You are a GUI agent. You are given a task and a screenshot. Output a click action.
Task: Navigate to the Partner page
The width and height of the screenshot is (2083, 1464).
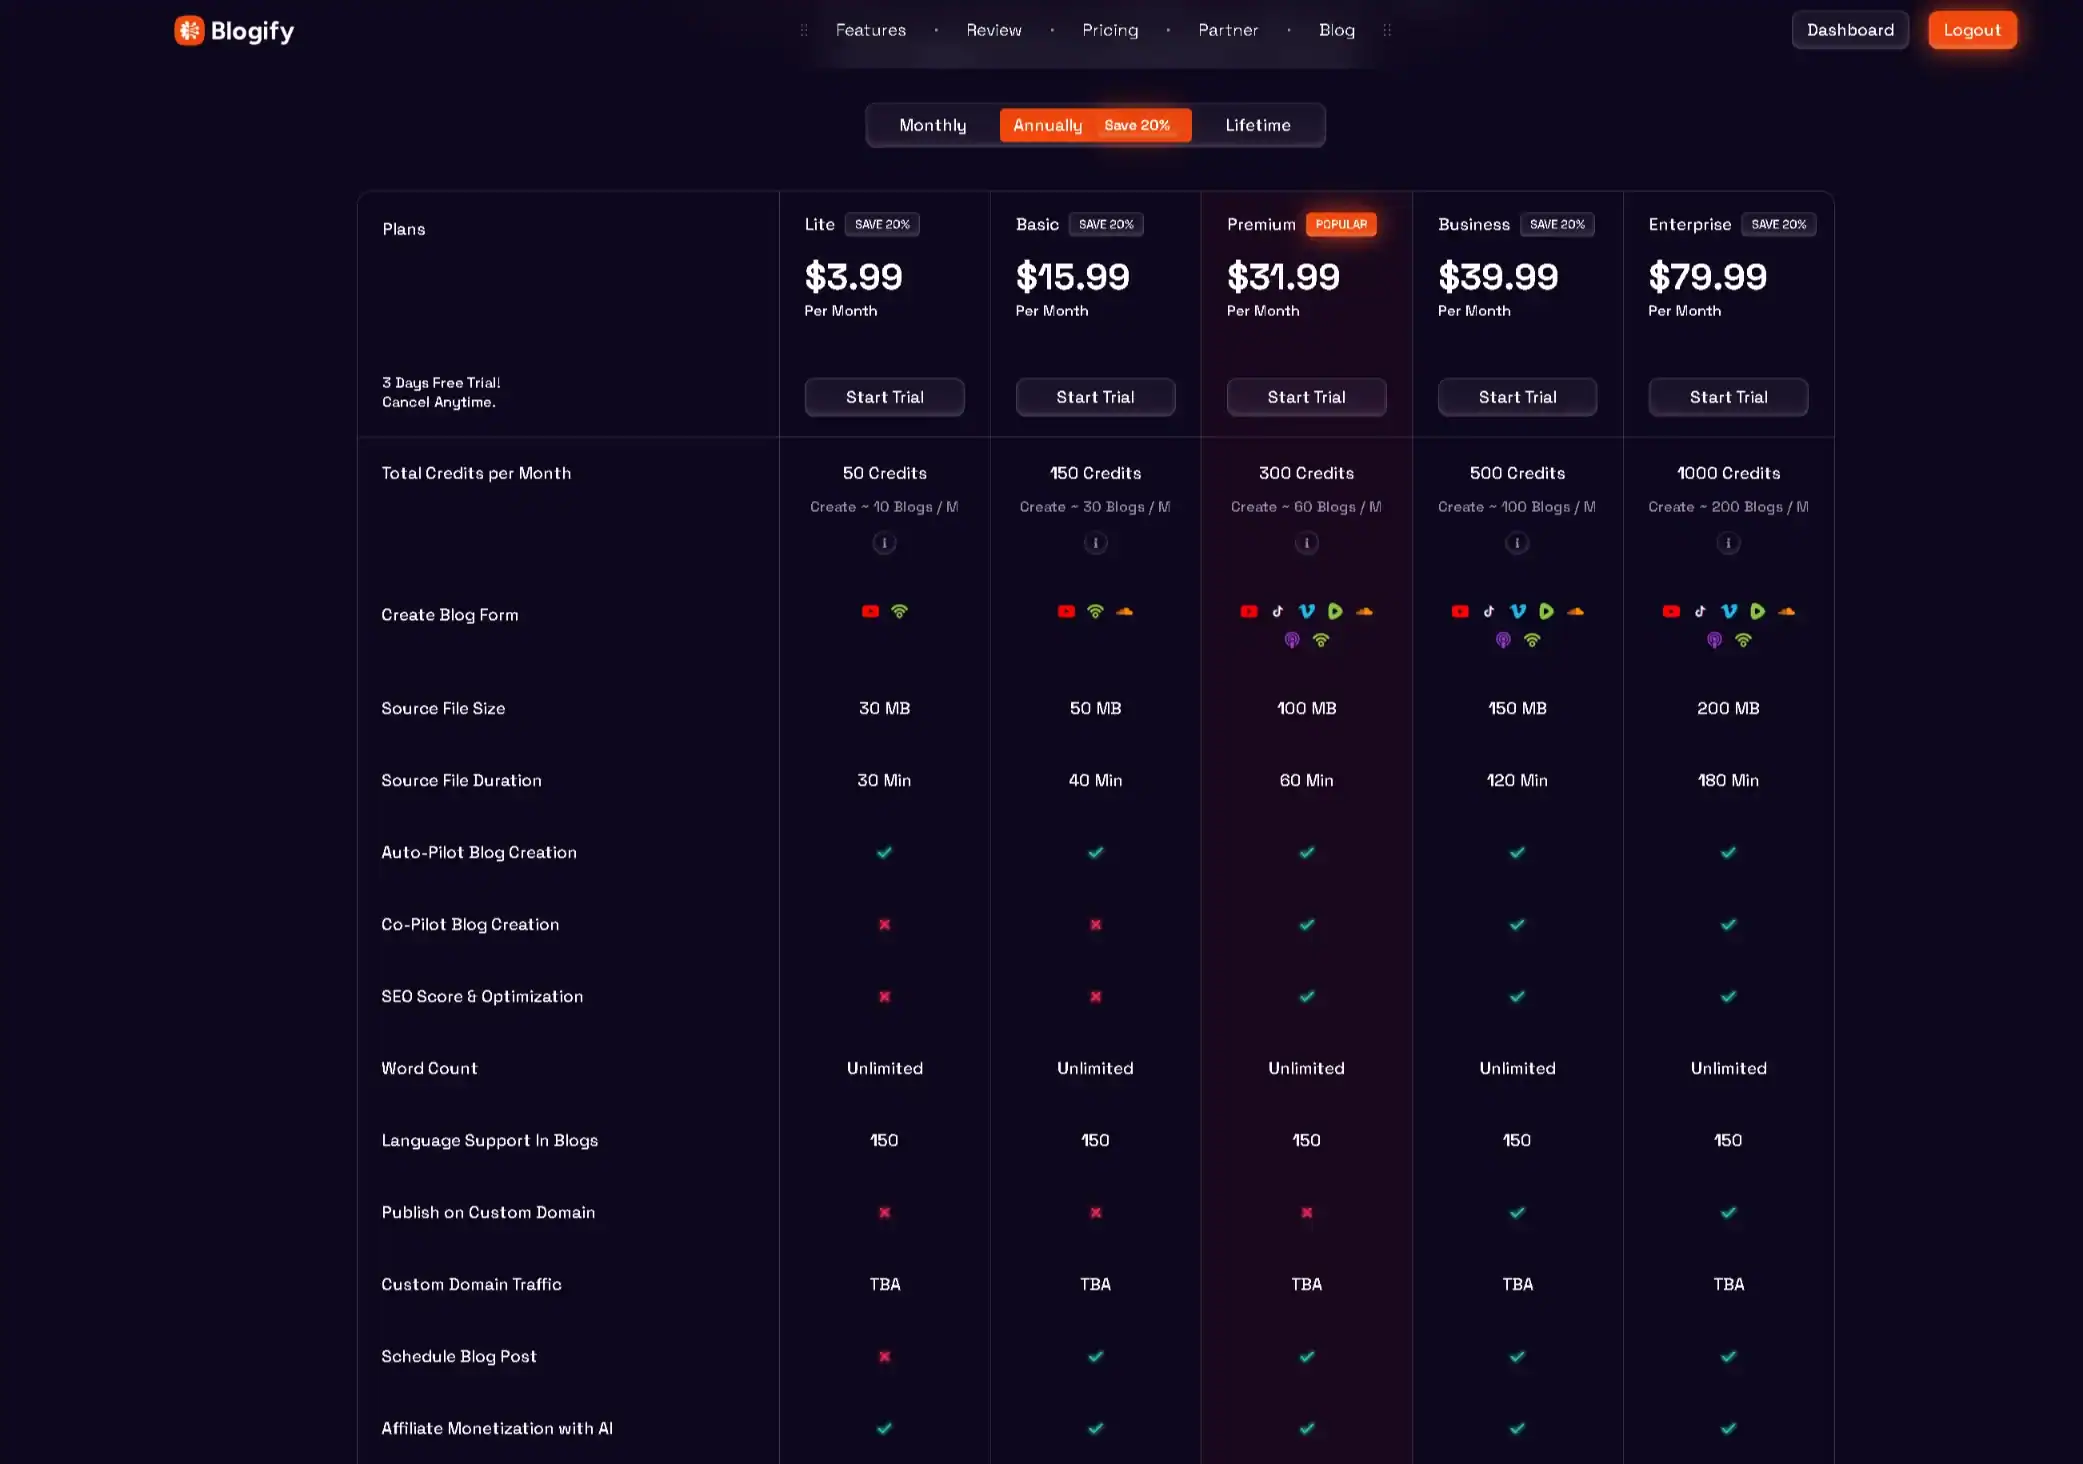click(1228, 30)
